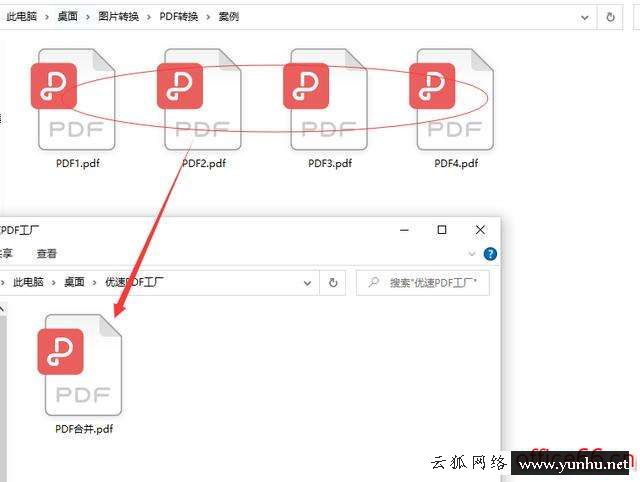Focus the 搜索"优速PDF工厂" search box
Viewport: 640px width, 482px height.
[x=423, y=282]
